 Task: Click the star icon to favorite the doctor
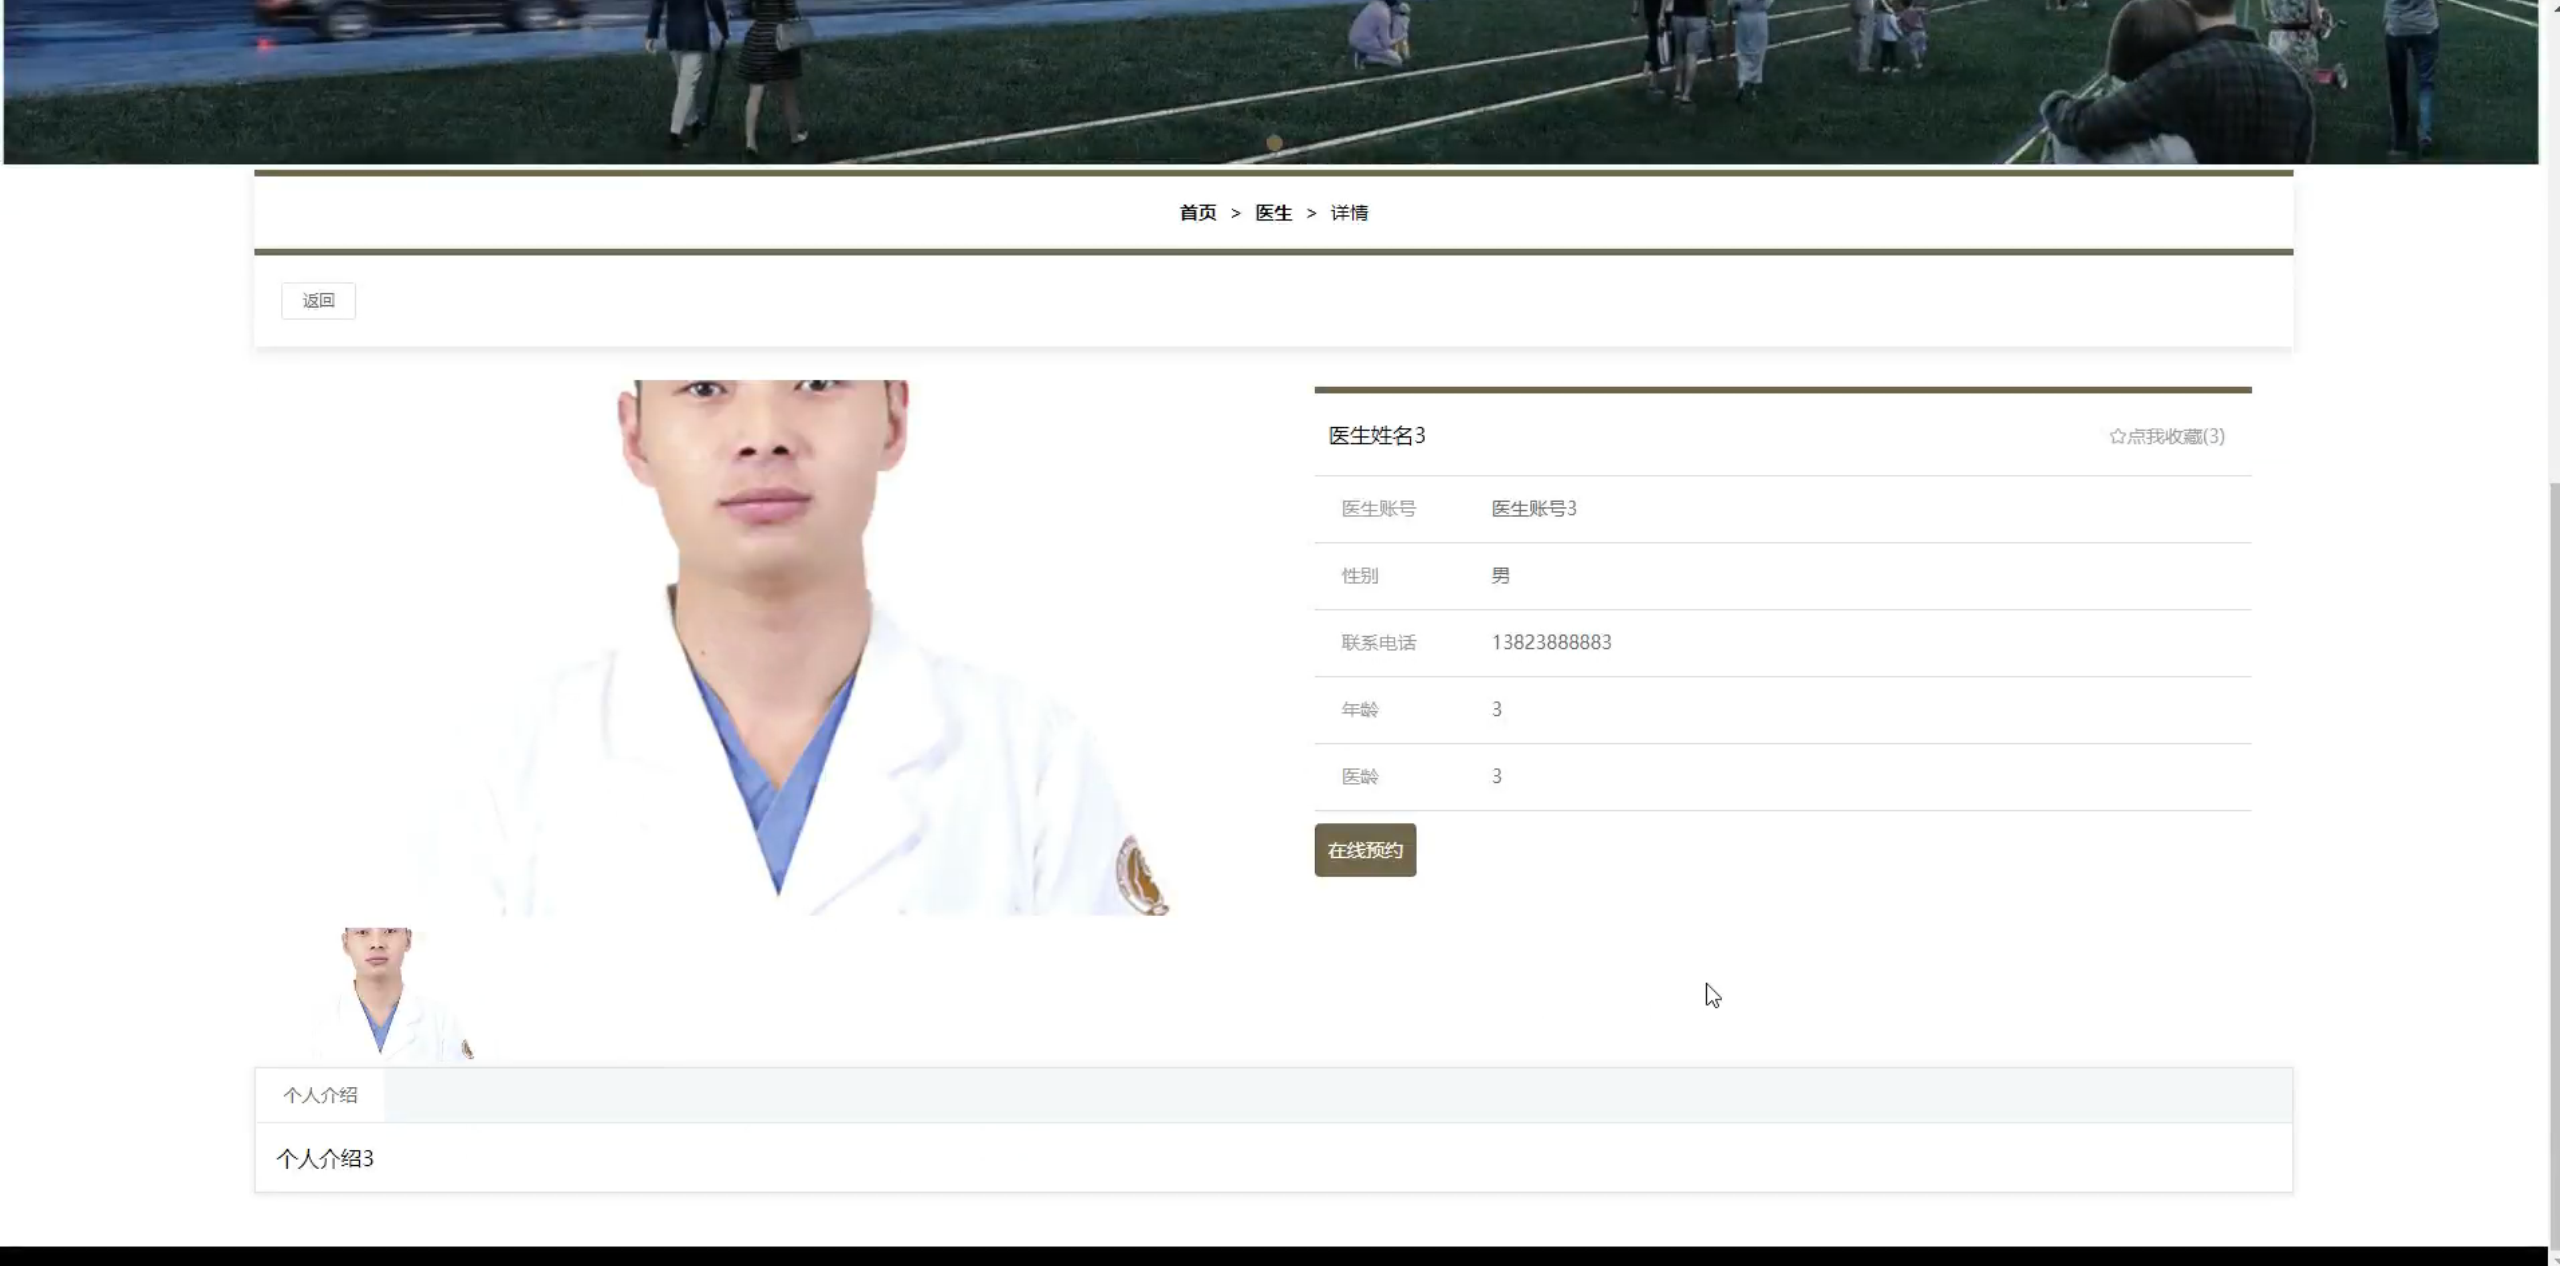click(2117, 435)
